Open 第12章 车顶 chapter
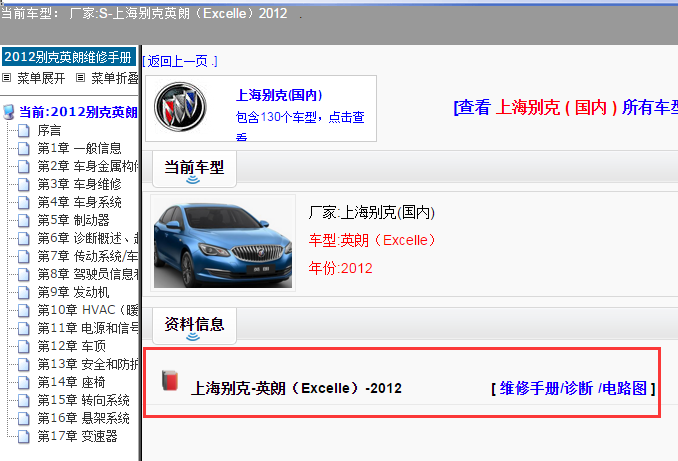Image resolution: width=678 pixels, height=461 pixels. tap(71, 346)
